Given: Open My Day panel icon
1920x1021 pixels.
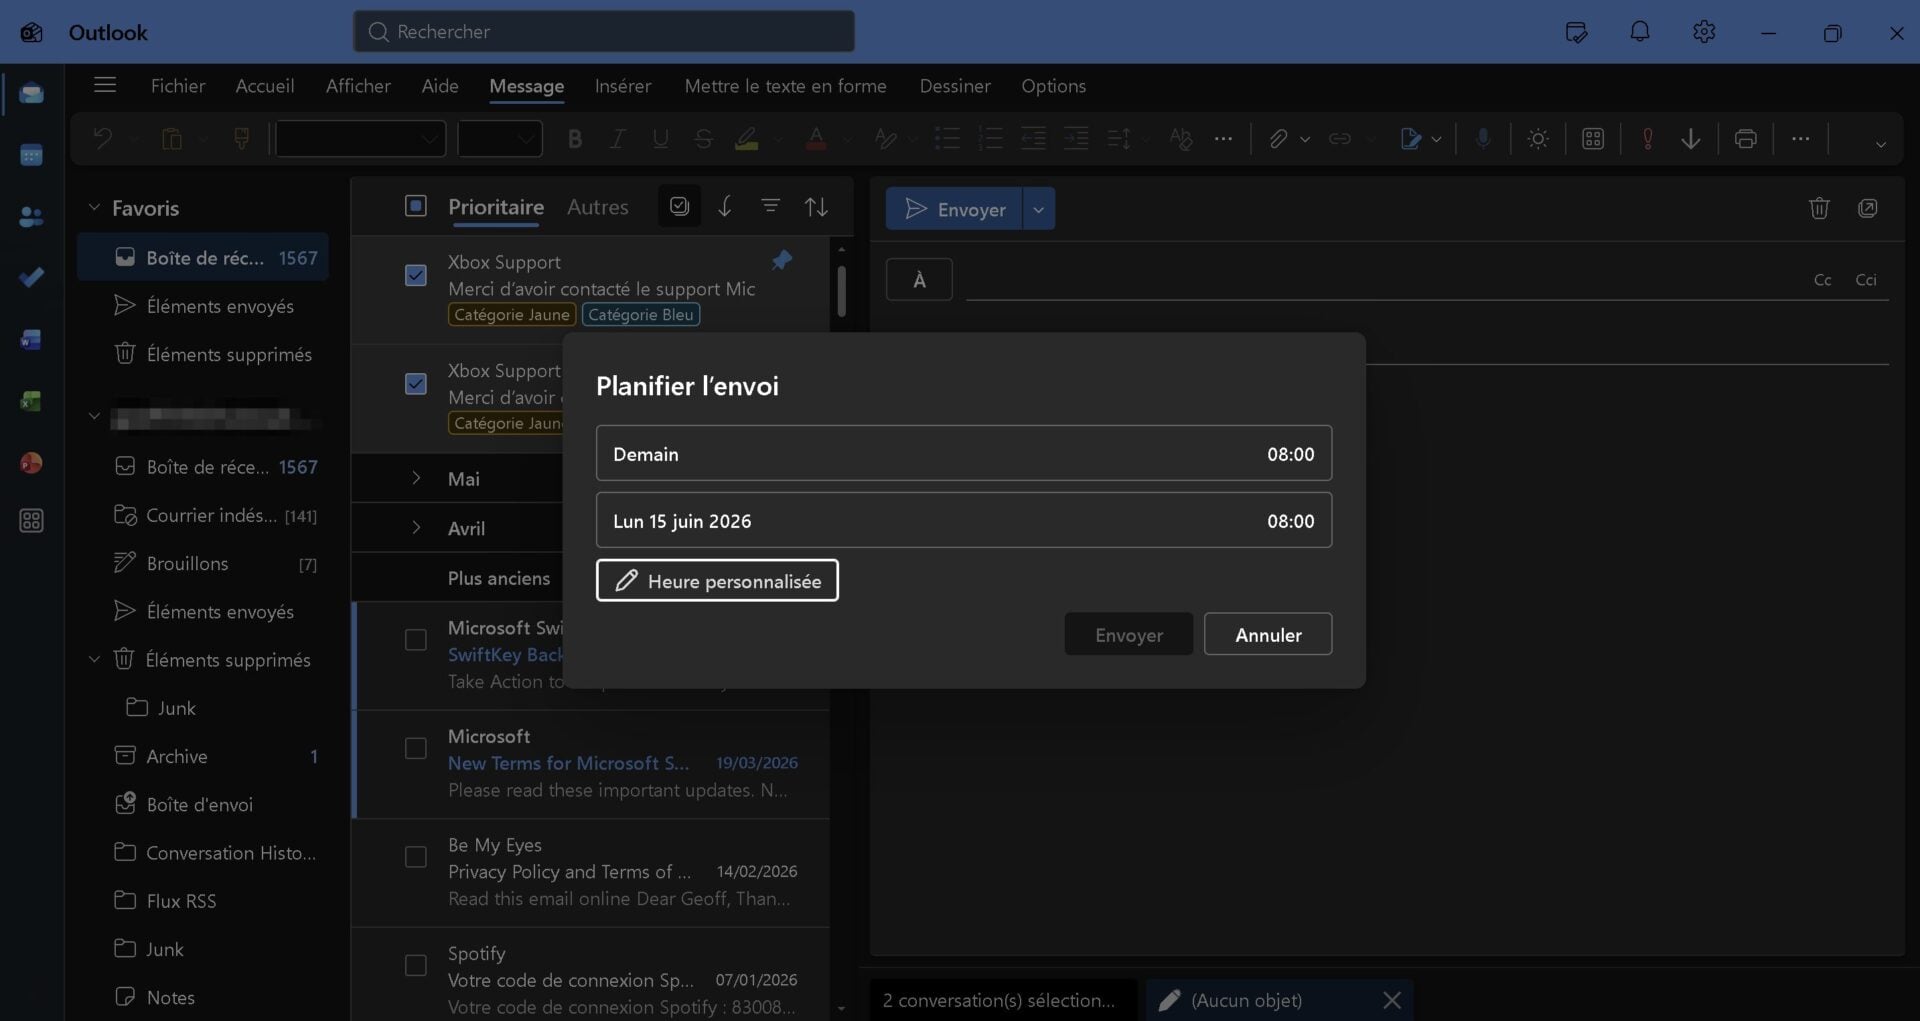Looking at the screenshot, I should click(x=1576, y=32).
